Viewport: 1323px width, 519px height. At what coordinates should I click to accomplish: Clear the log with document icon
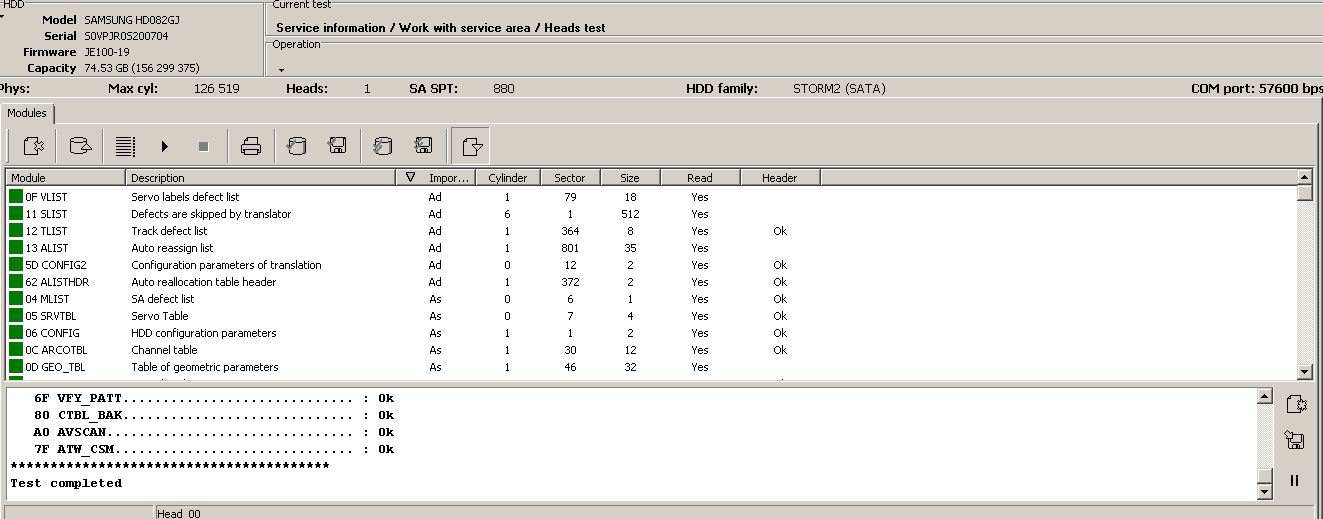(1295, 405)
